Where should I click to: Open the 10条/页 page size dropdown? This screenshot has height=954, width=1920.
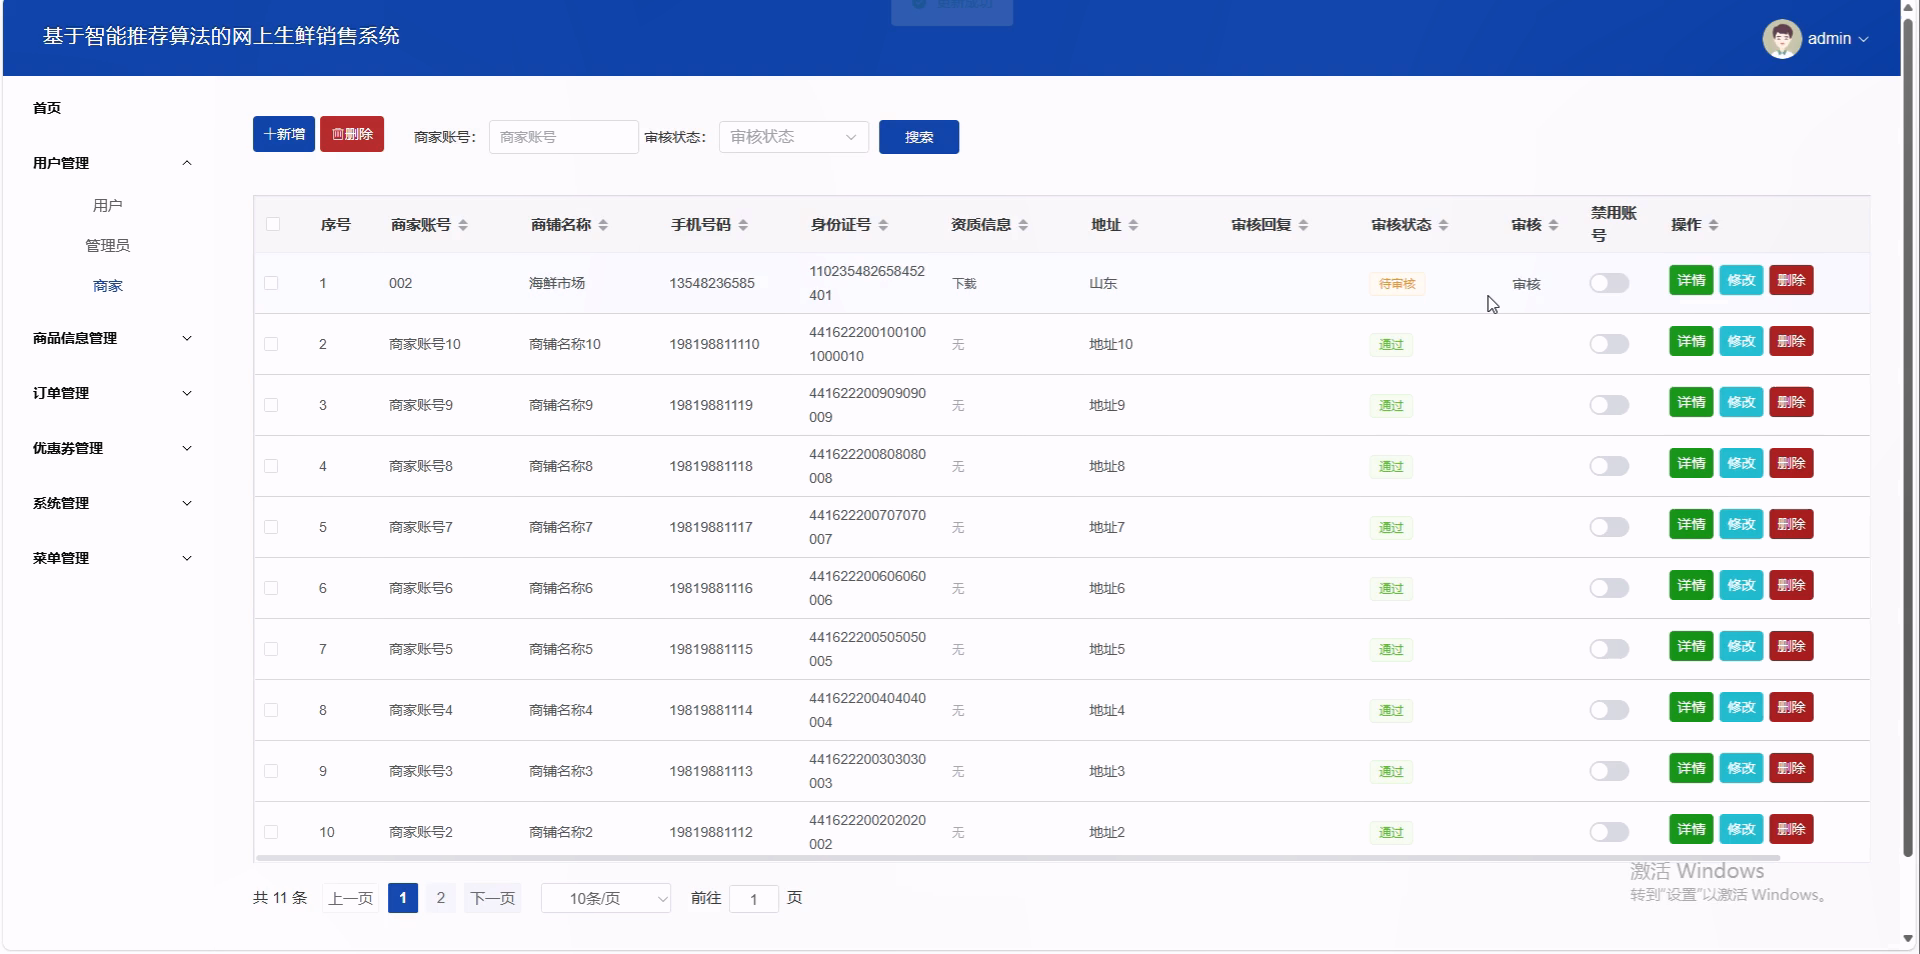606,898
